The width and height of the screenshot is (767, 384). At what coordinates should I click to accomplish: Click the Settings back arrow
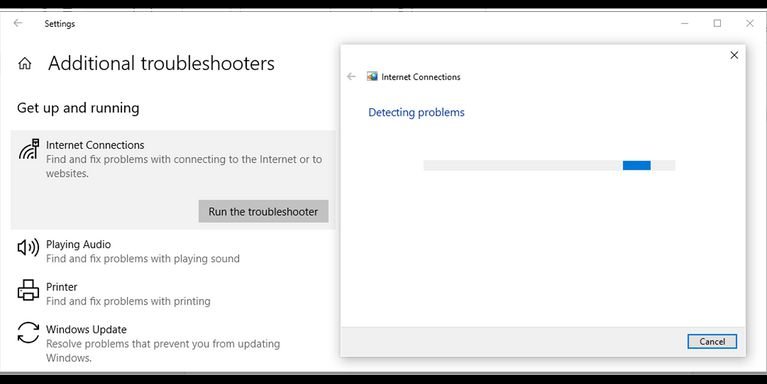pyautogui.click(x=18, y=23)
